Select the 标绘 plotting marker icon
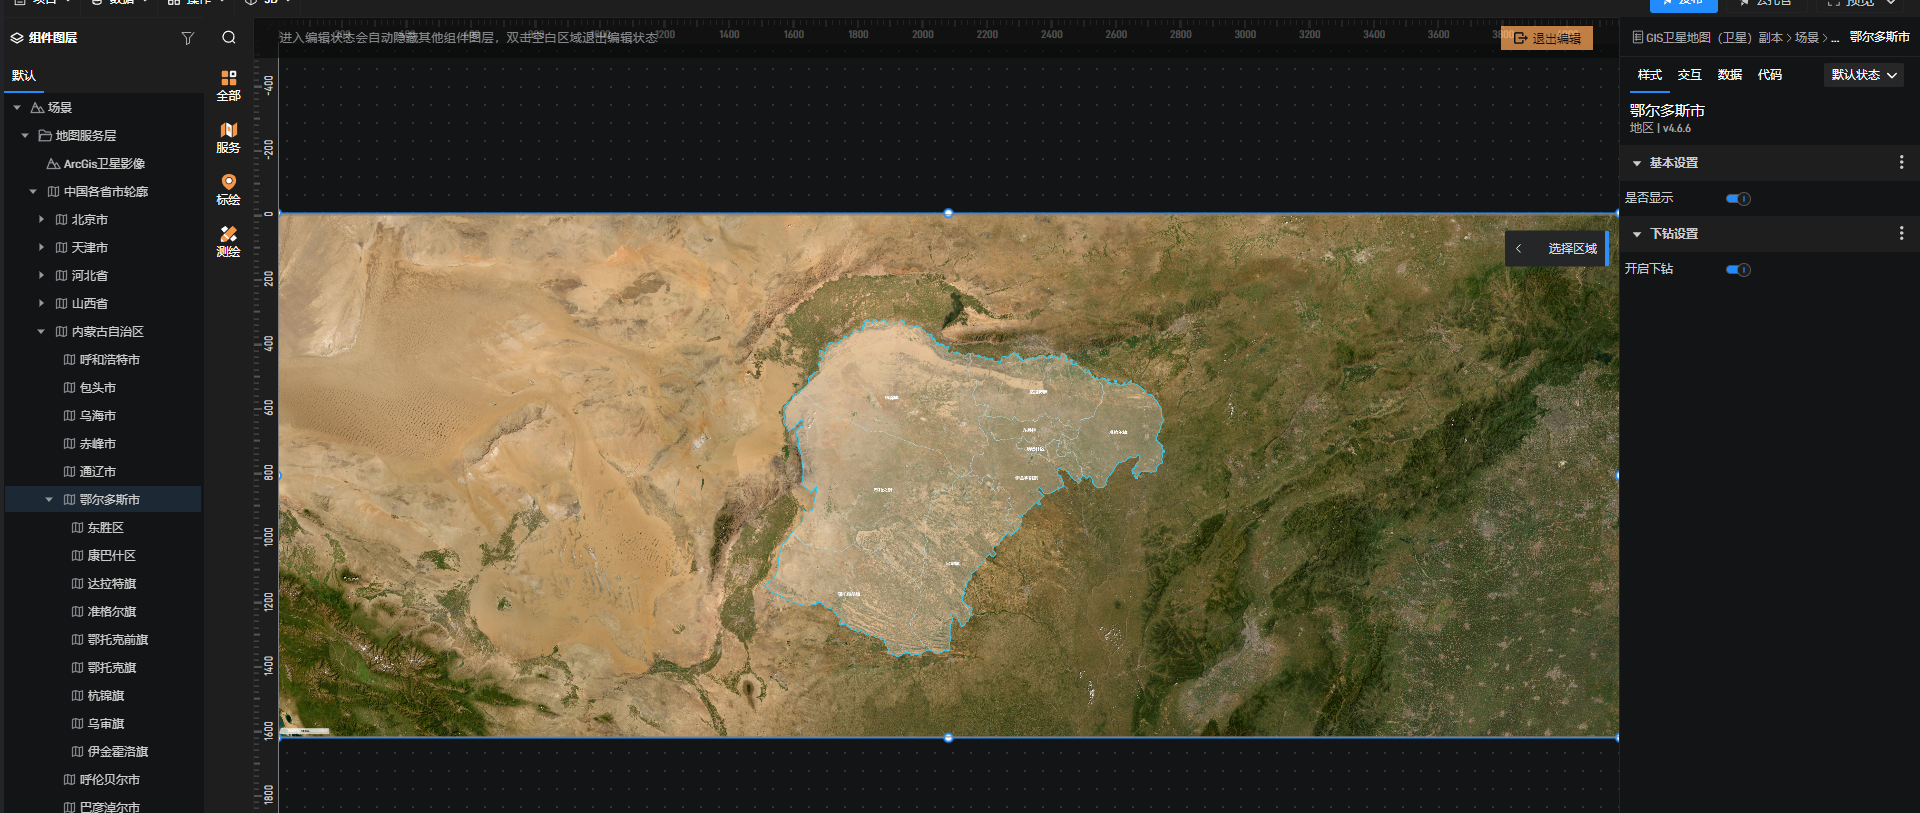The height and width of the screenshot is (813, 1920). 228,189
